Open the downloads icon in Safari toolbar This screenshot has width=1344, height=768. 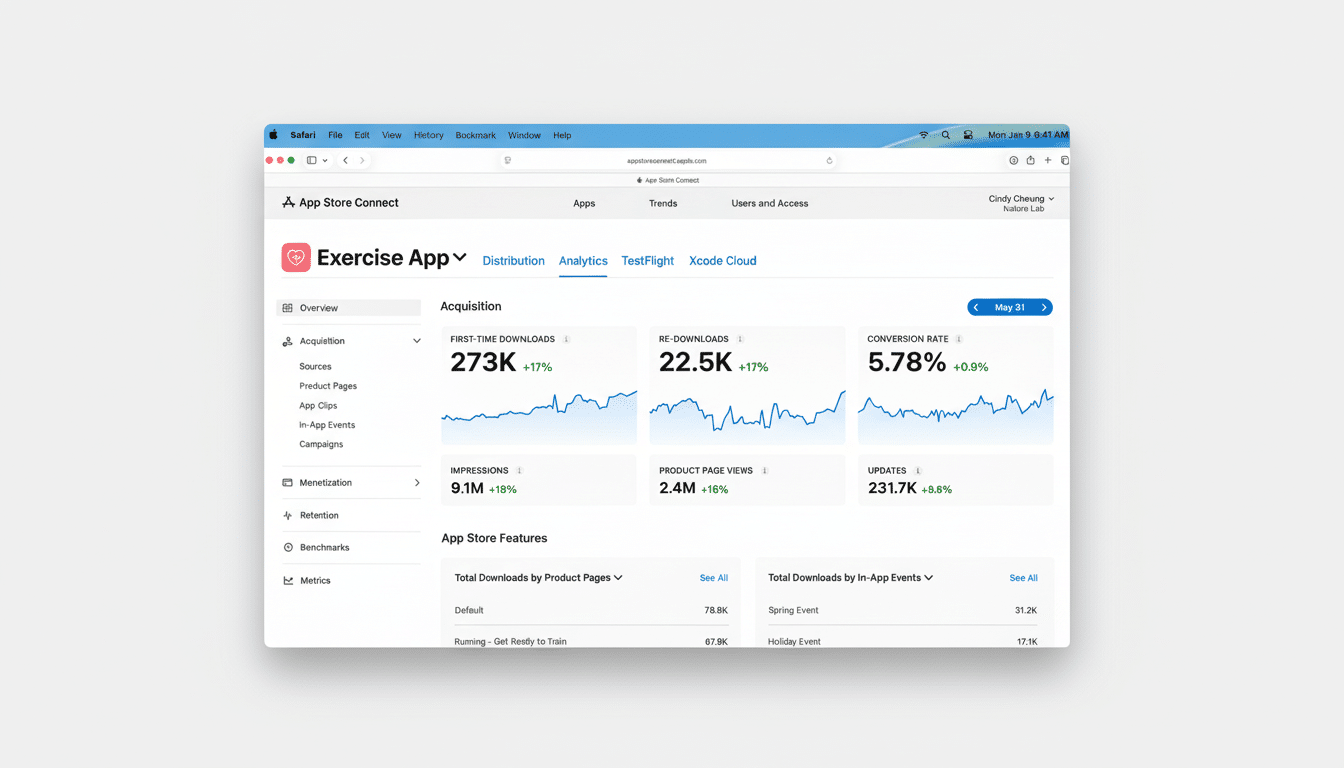1013,160
